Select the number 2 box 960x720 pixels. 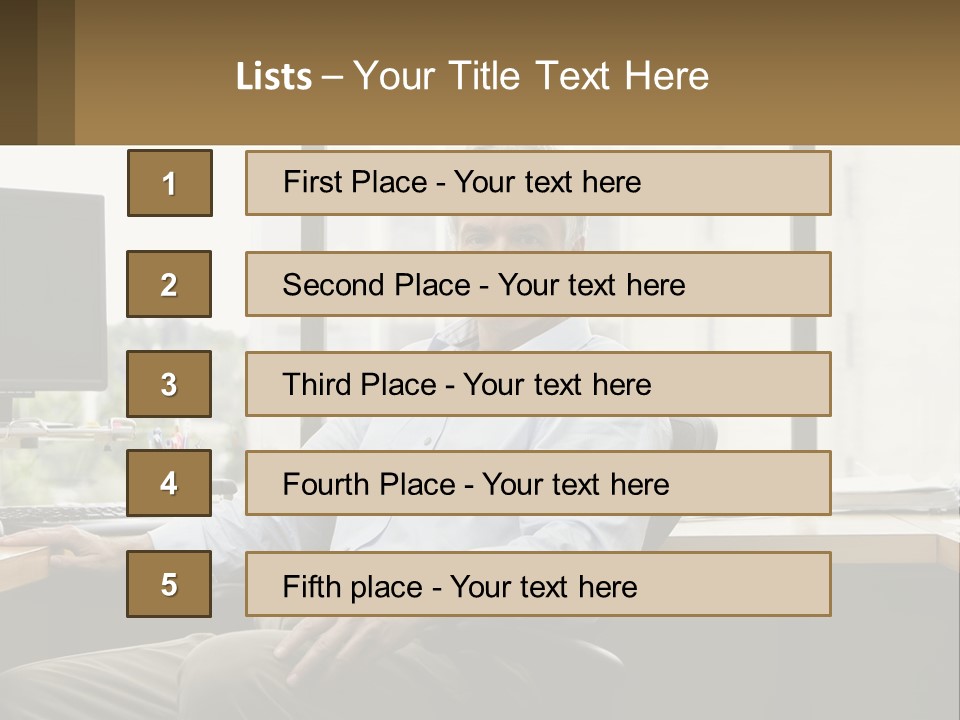(169, 284)
